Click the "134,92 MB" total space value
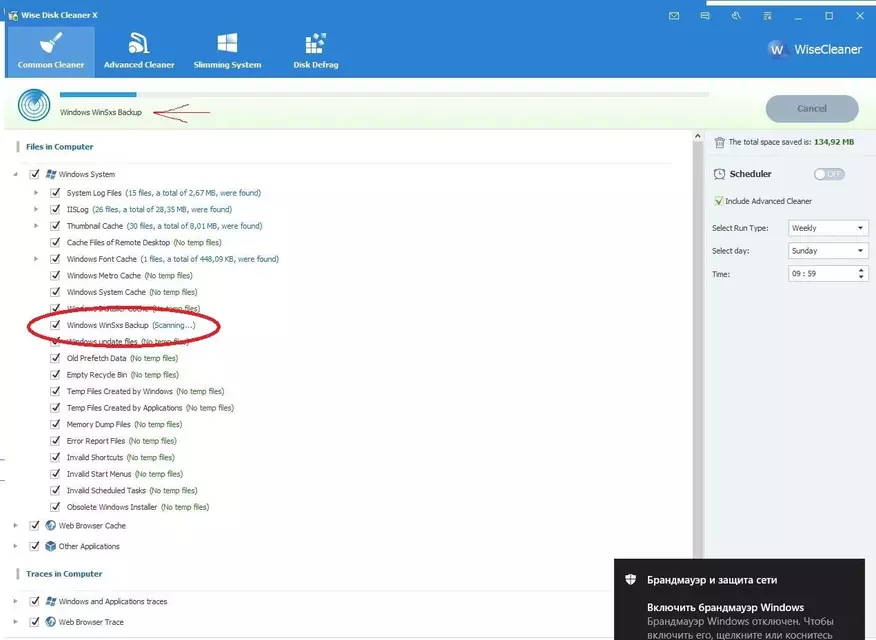This screenshot has height=640, width=876. (x=834, y=142)
